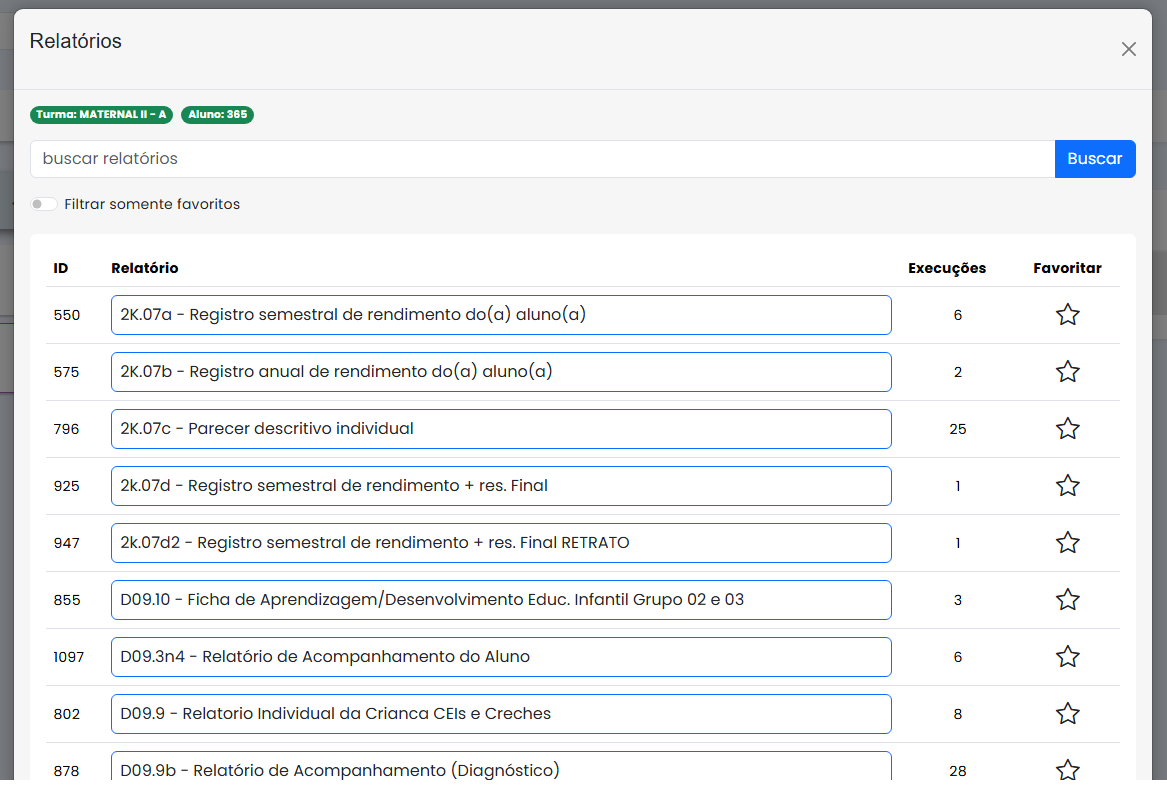Focus the buscar relatórios search field
This screenshot has height=787, width=1167.
(x=542, y=159)
